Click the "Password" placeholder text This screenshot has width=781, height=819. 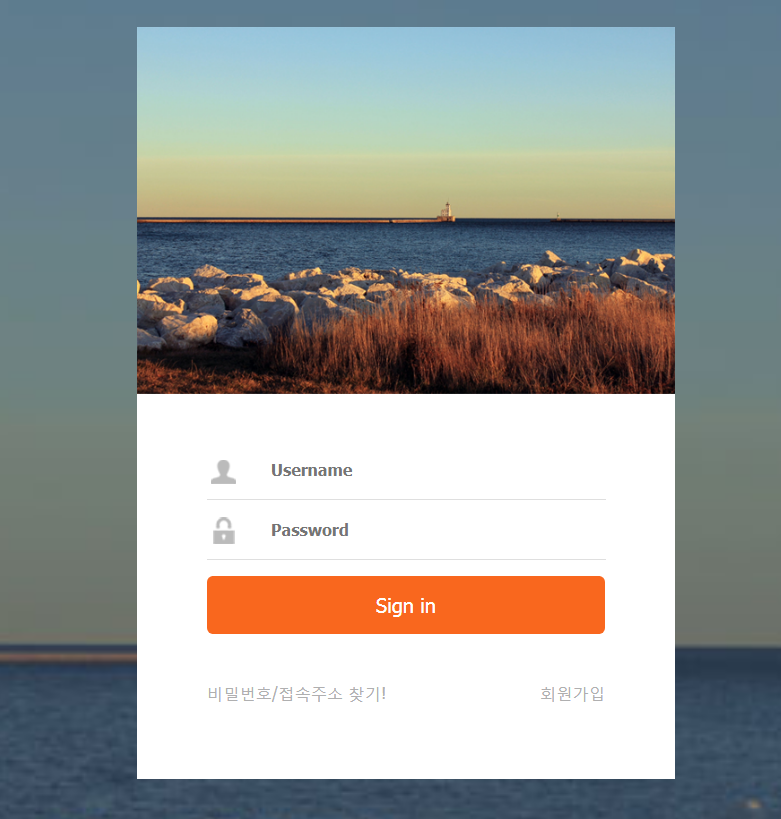pyautogui.click(x=310, y=530)
